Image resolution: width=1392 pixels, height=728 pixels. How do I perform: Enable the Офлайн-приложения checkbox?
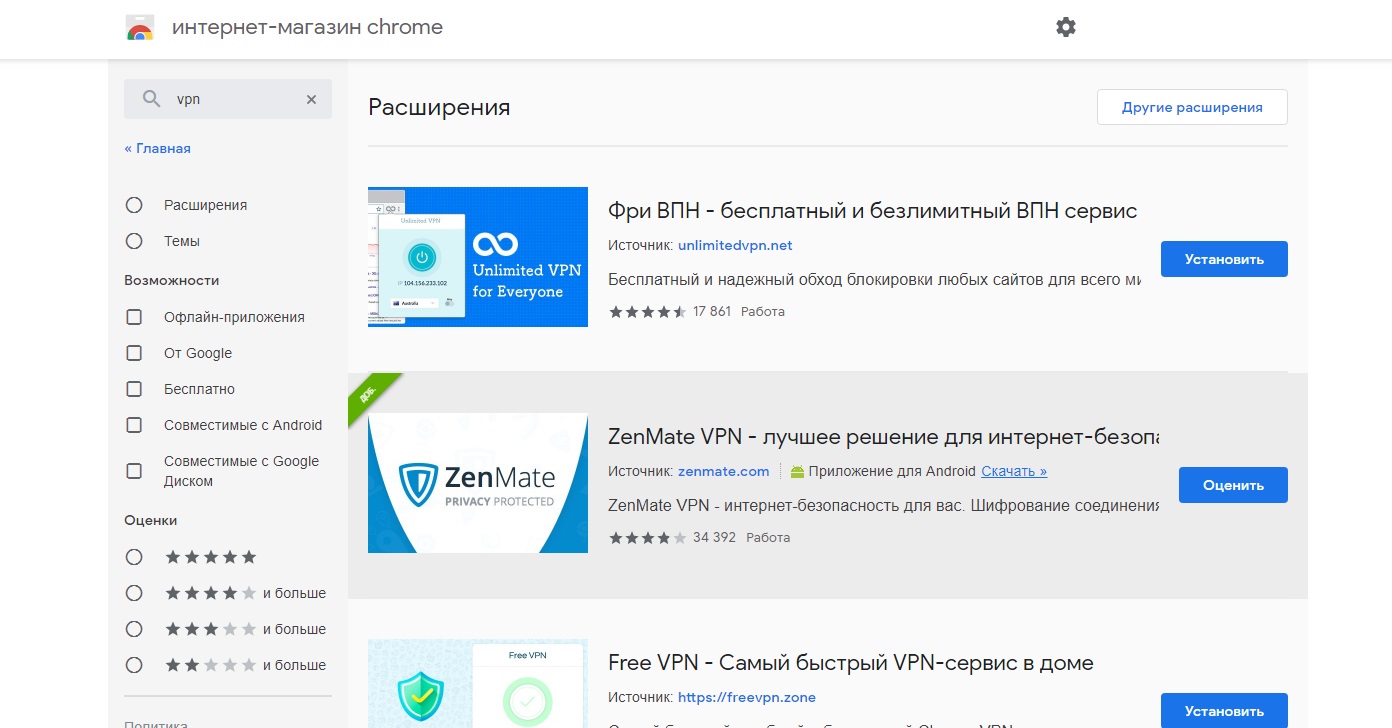pyautogui.click(x=134, y=317)
